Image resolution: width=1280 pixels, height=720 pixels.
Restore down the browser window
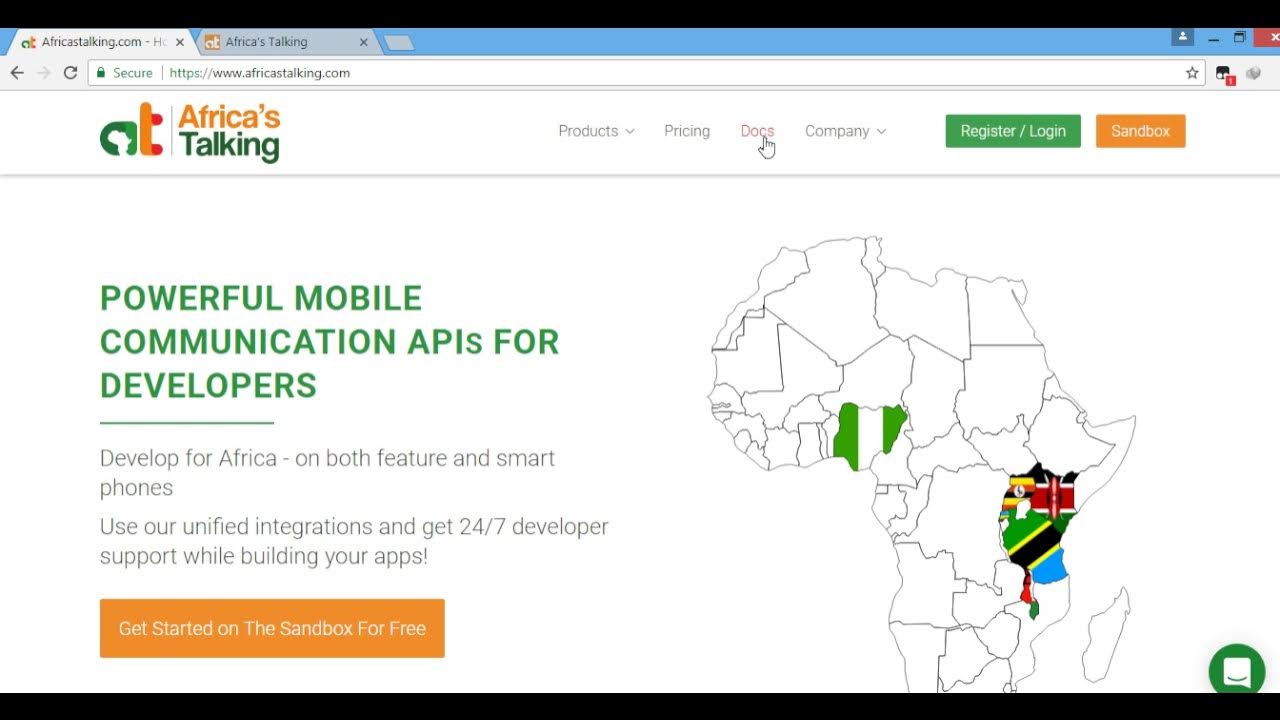click(1240, 38)
